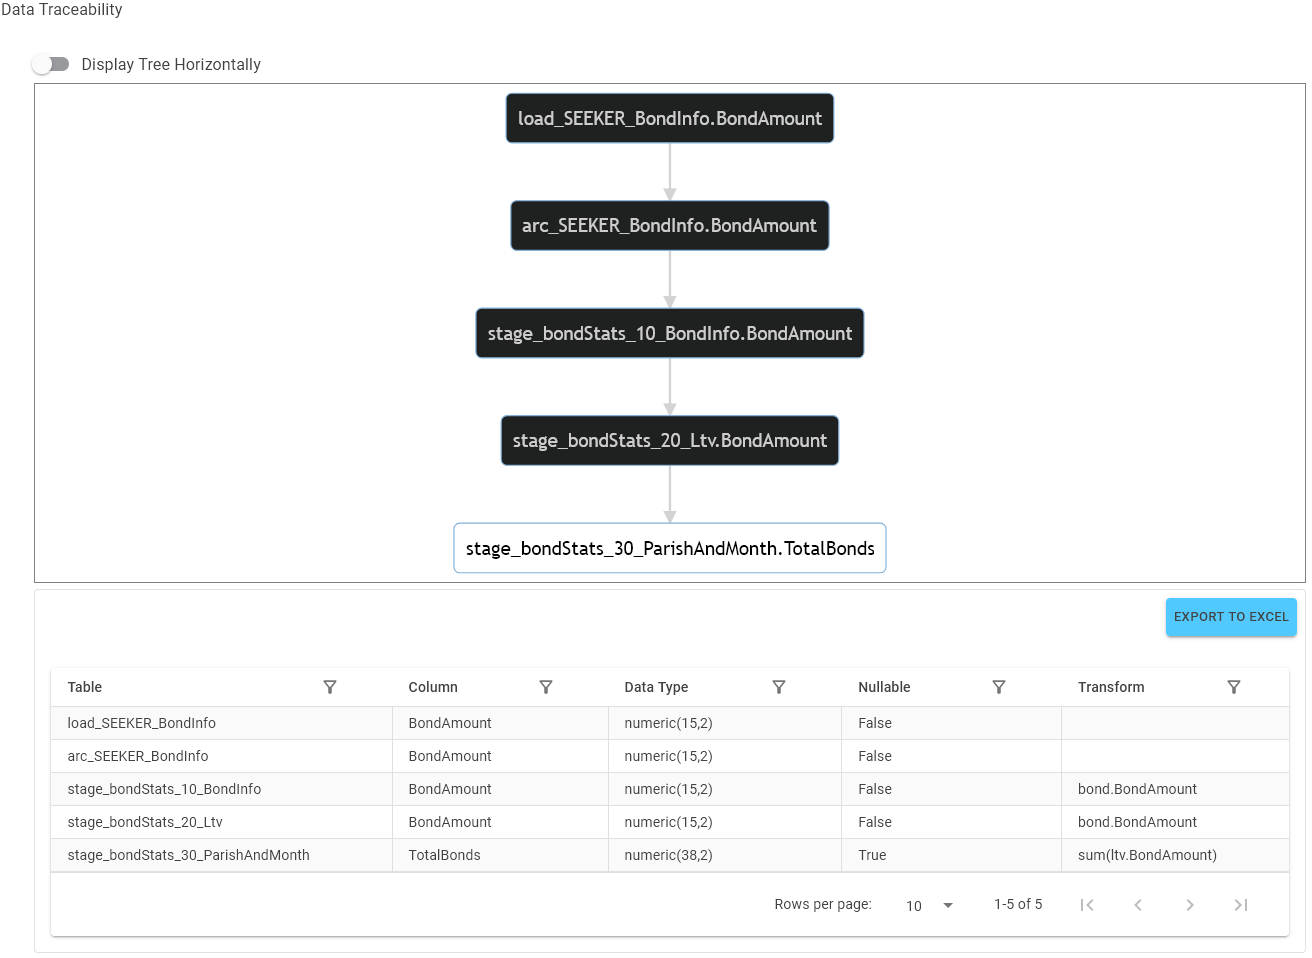Toggle Display Tree Horizontally switch
1312x958 pixels.
[x=51, y=64]
